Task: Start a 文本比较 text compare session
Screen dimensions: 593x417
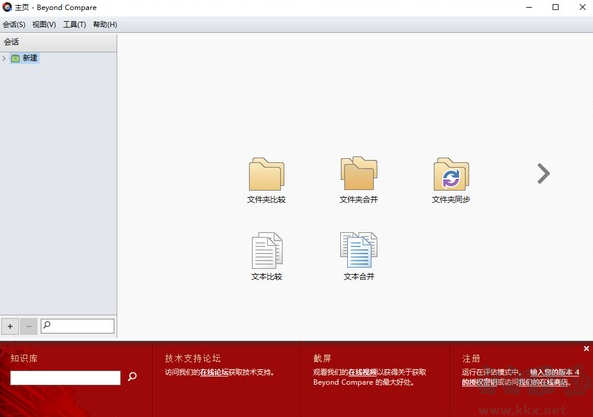Action: (267, 256)
